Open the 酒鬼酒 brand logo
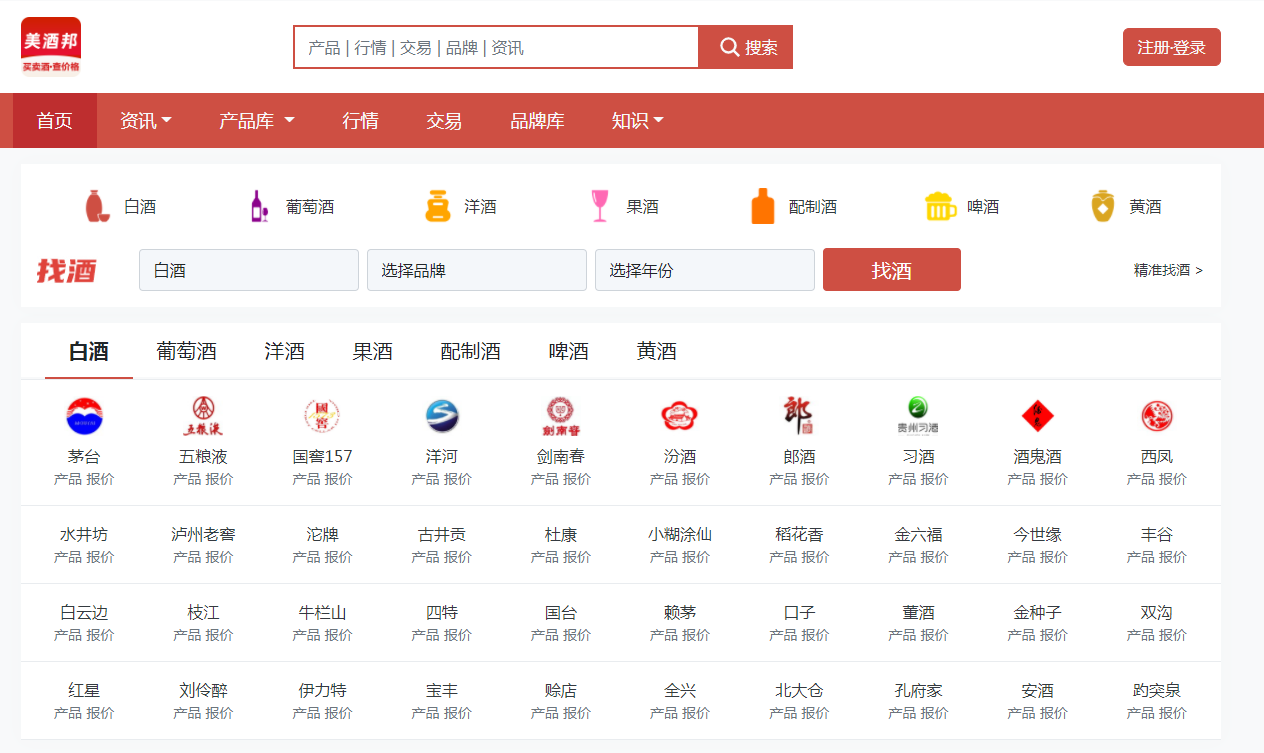The image size is (1264, 753). click(x=1037, y=416)
